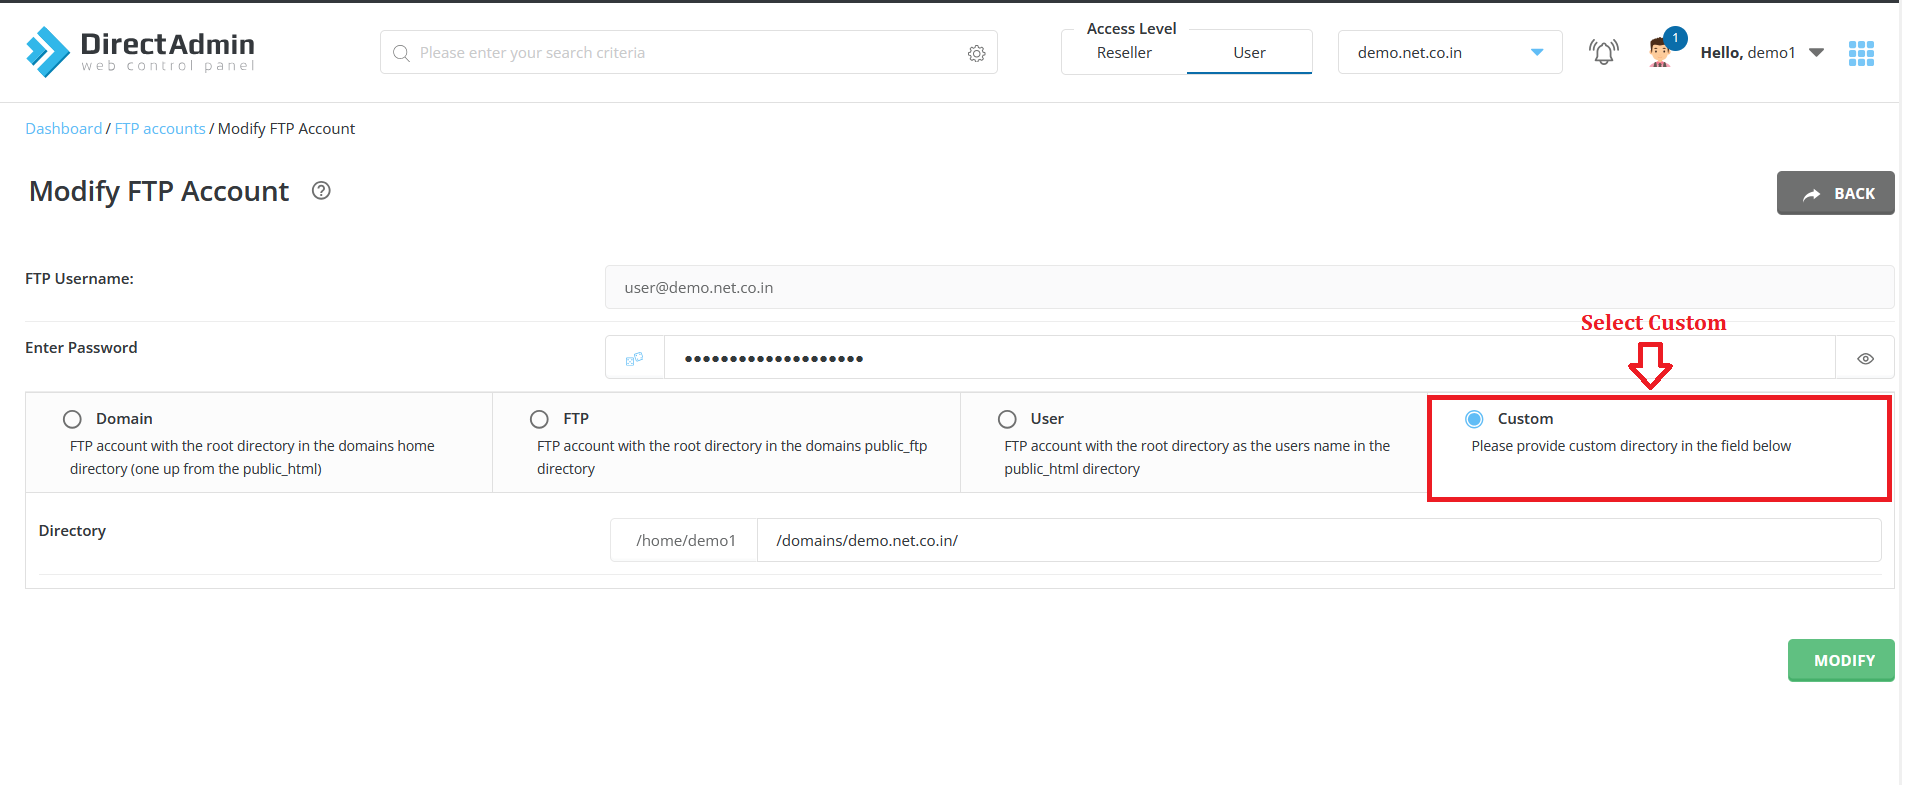Click the BACK button

[1835, 193]
